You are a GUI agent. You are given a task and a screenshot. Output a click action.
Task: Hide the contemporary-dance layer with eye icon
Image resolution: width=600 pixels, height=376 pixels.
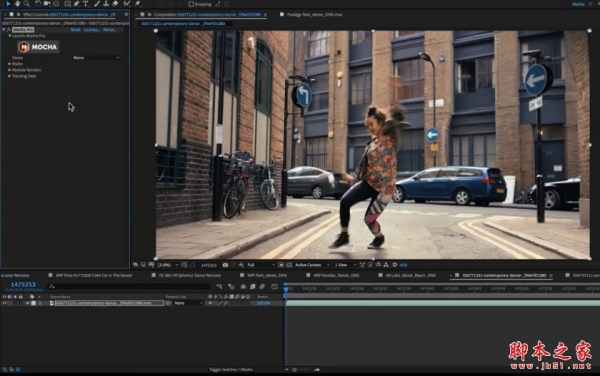click(x=4, y=303)
